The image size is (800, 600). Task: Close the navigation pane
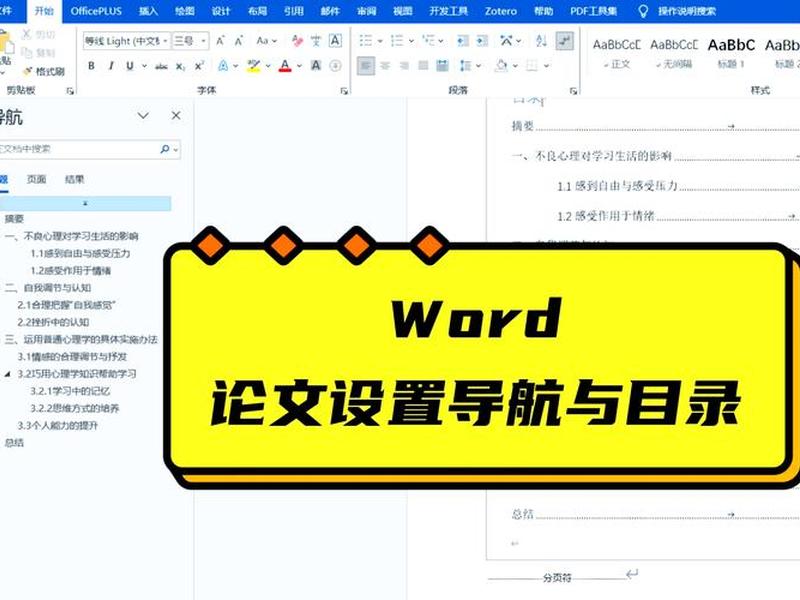176,116
